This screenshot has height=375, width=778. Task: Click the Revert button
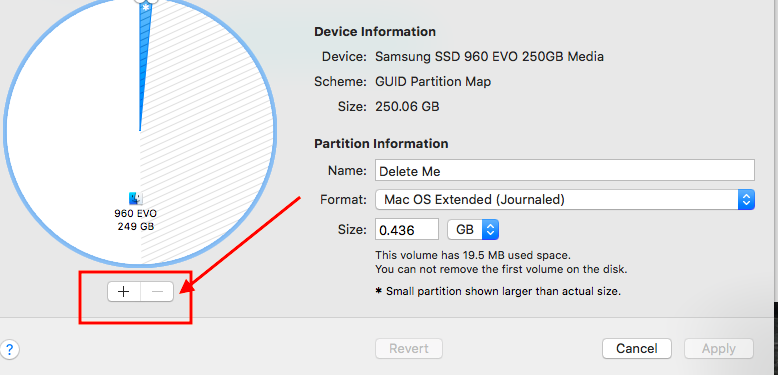click(x=409, y=349)
